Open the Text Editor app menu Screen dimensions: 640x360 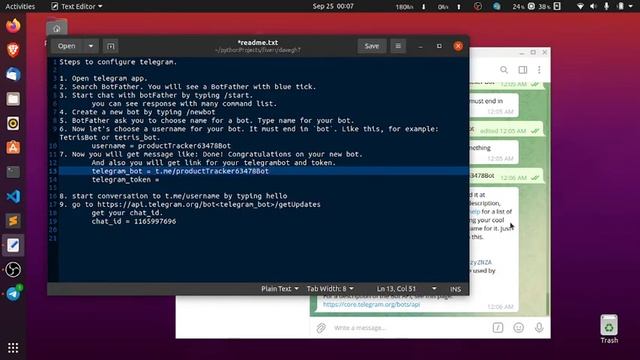pyautogui.click(x=76, y=6)
